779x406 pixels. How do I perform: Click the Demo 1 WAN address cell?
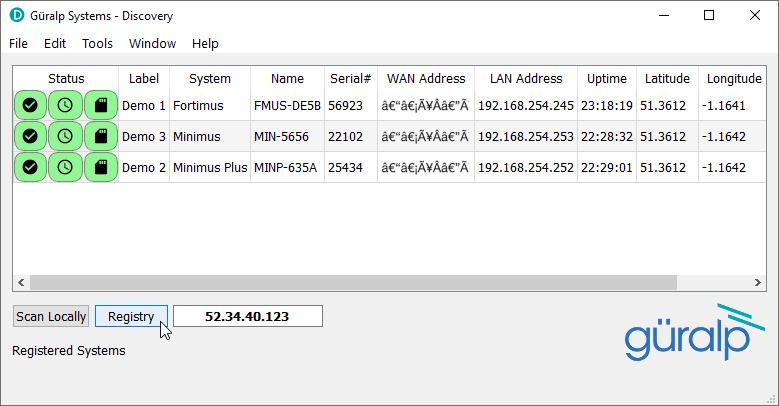click(x=426, y=105)
